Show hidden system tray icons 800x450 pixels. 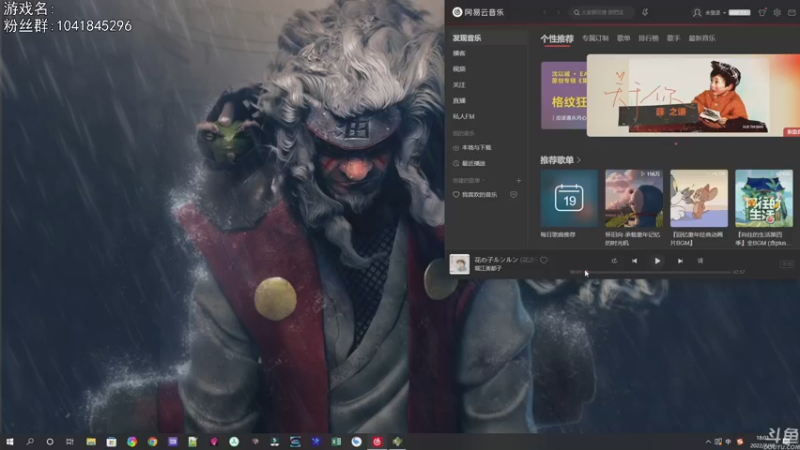[x=708, y=442]
